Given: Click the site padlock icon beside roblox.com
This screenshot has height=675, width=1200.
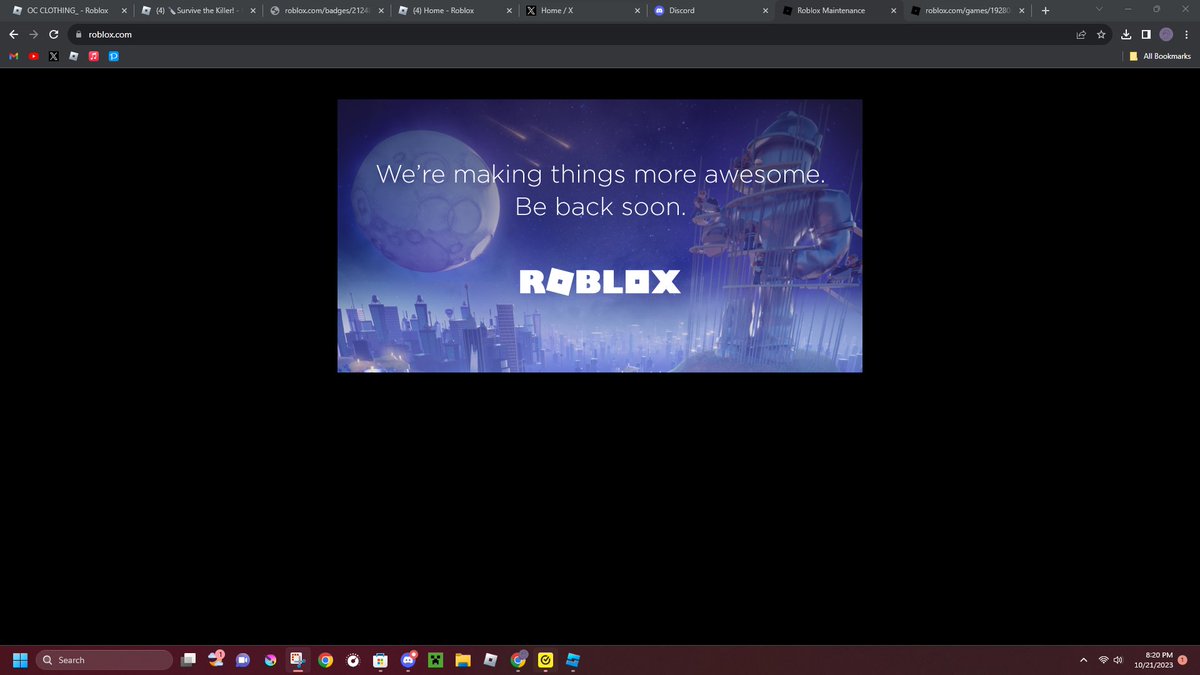Looking at the screenshot, I should pyautogui.click(x=78, y=34).
